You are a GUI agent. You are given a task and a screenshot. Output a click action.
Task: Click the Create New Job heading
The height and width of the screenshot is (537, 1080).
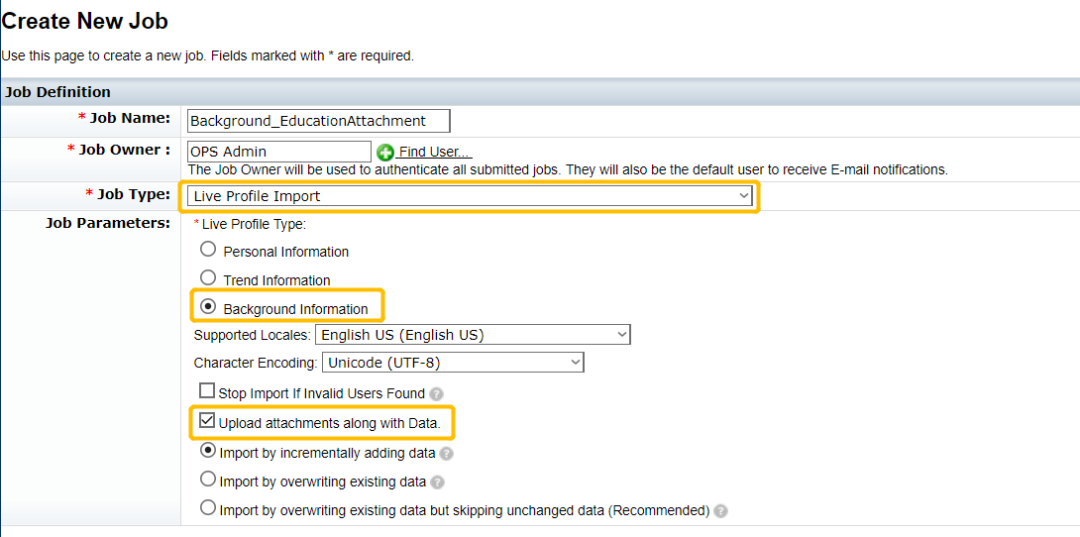point(85,21)
